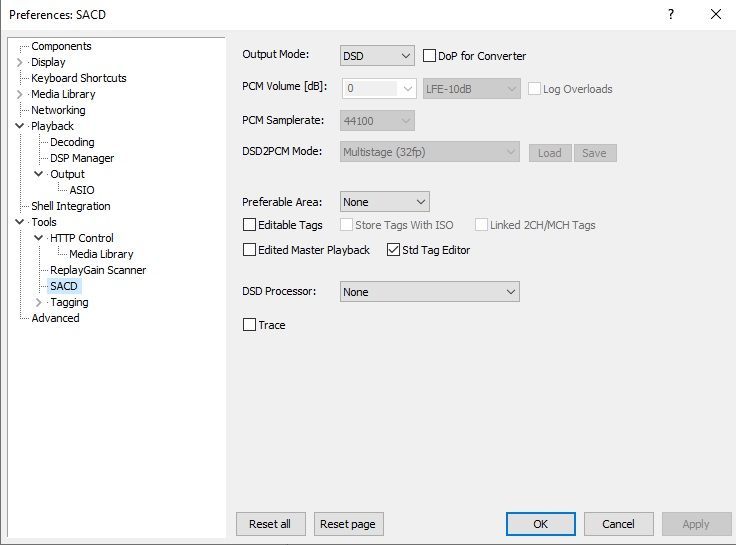The height and width of the screenshot is (545, 736).
Task: Open the DSP Manager page
Action: (x=82, y=158)
